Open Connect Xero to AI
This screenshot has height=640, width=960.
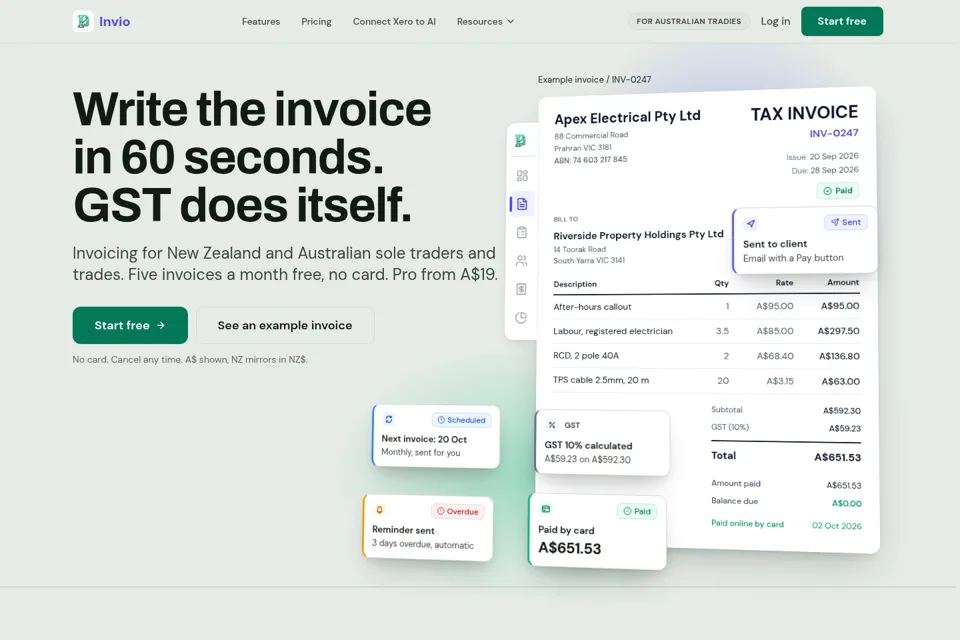tap(394, 21)
